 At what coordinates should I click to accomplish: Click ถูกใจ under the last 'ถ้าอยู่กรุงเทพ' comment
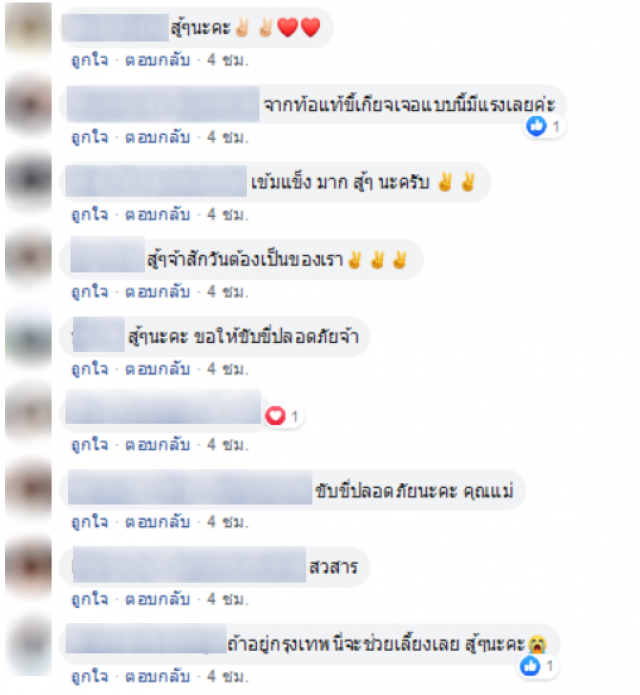point(90,676)
